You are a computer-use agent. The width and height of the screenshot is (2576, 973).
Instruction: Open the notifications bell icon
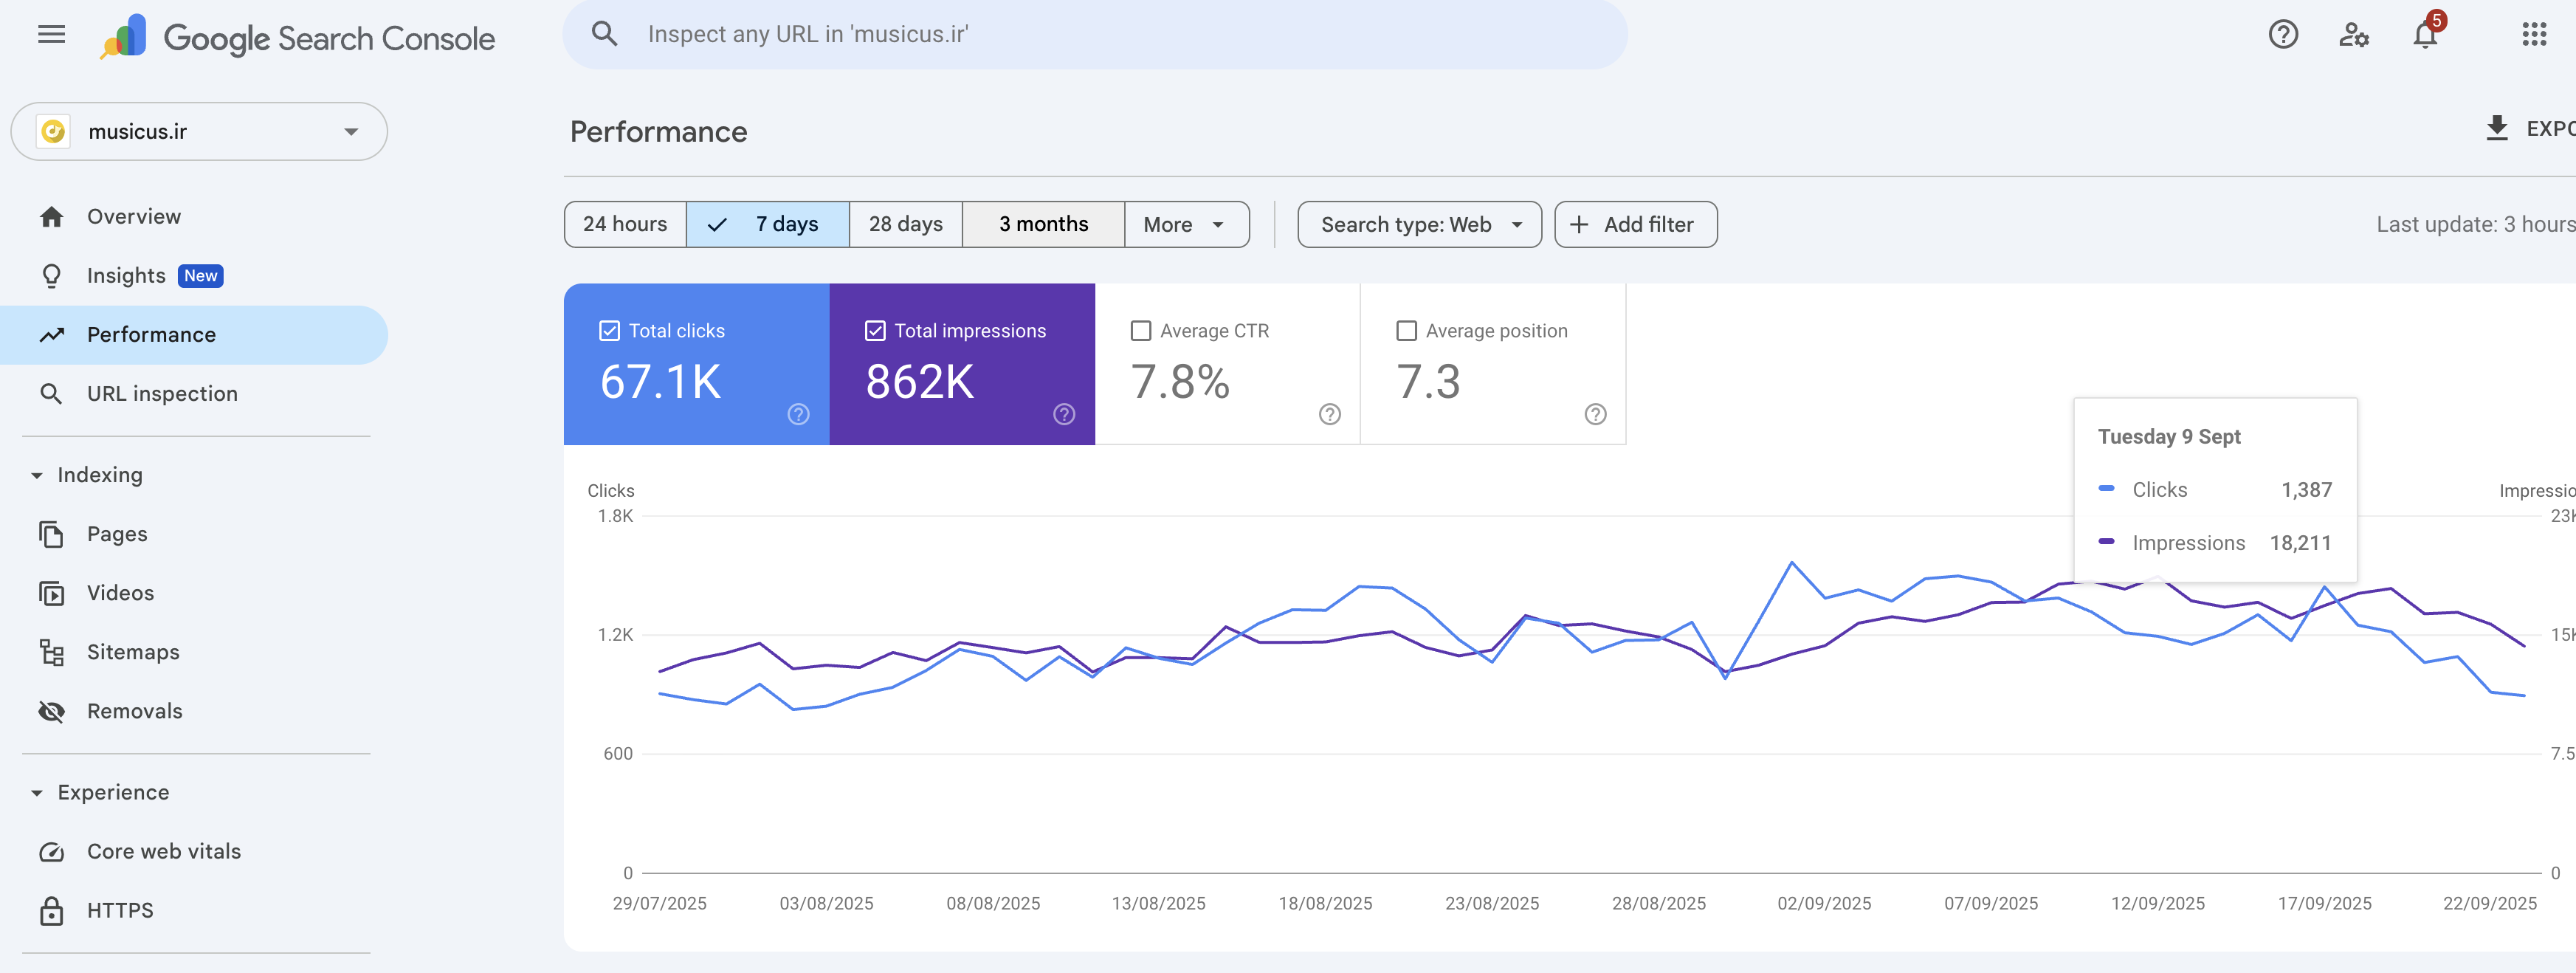(2424, 35)
